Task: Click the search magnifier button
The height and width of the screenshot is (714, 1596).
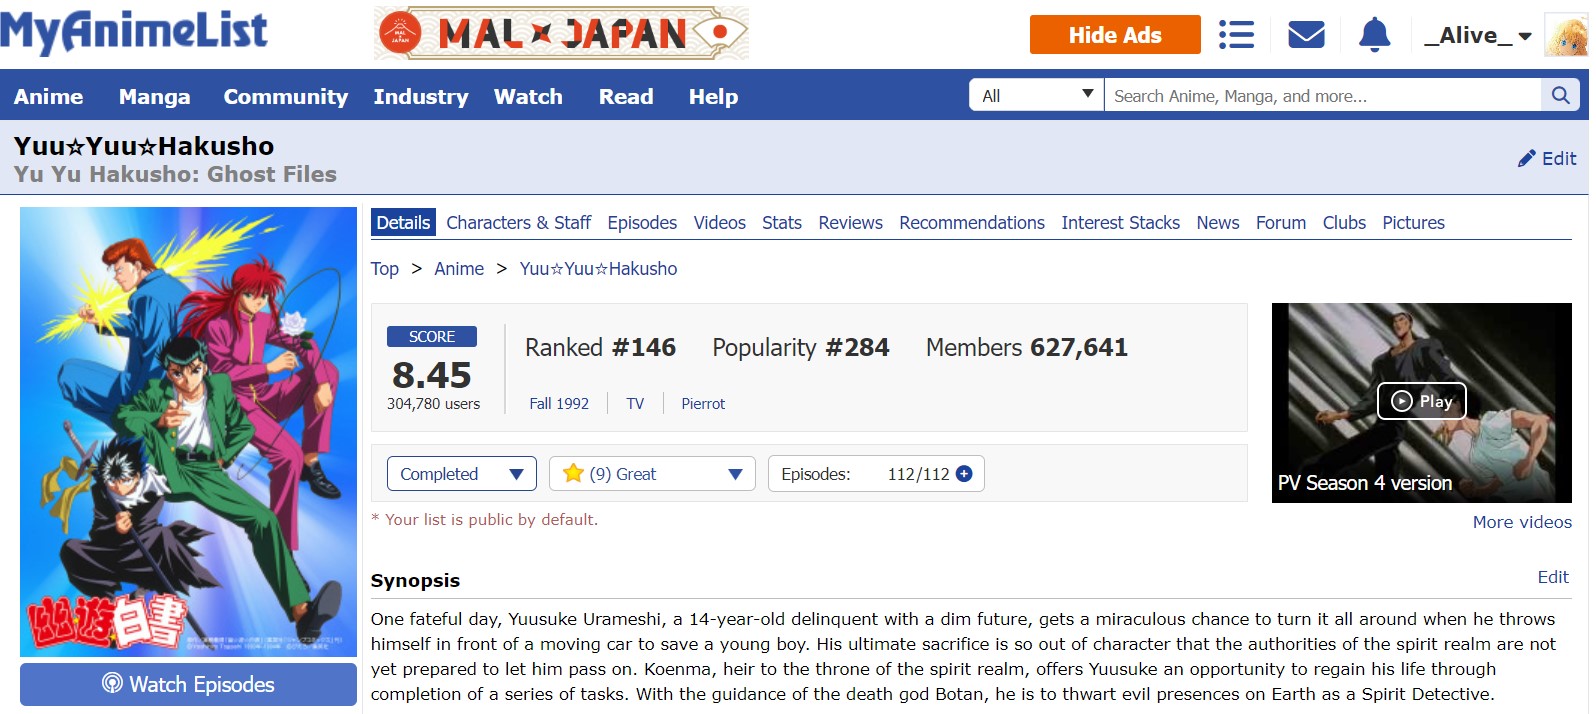Action: tap(1560, 95)
